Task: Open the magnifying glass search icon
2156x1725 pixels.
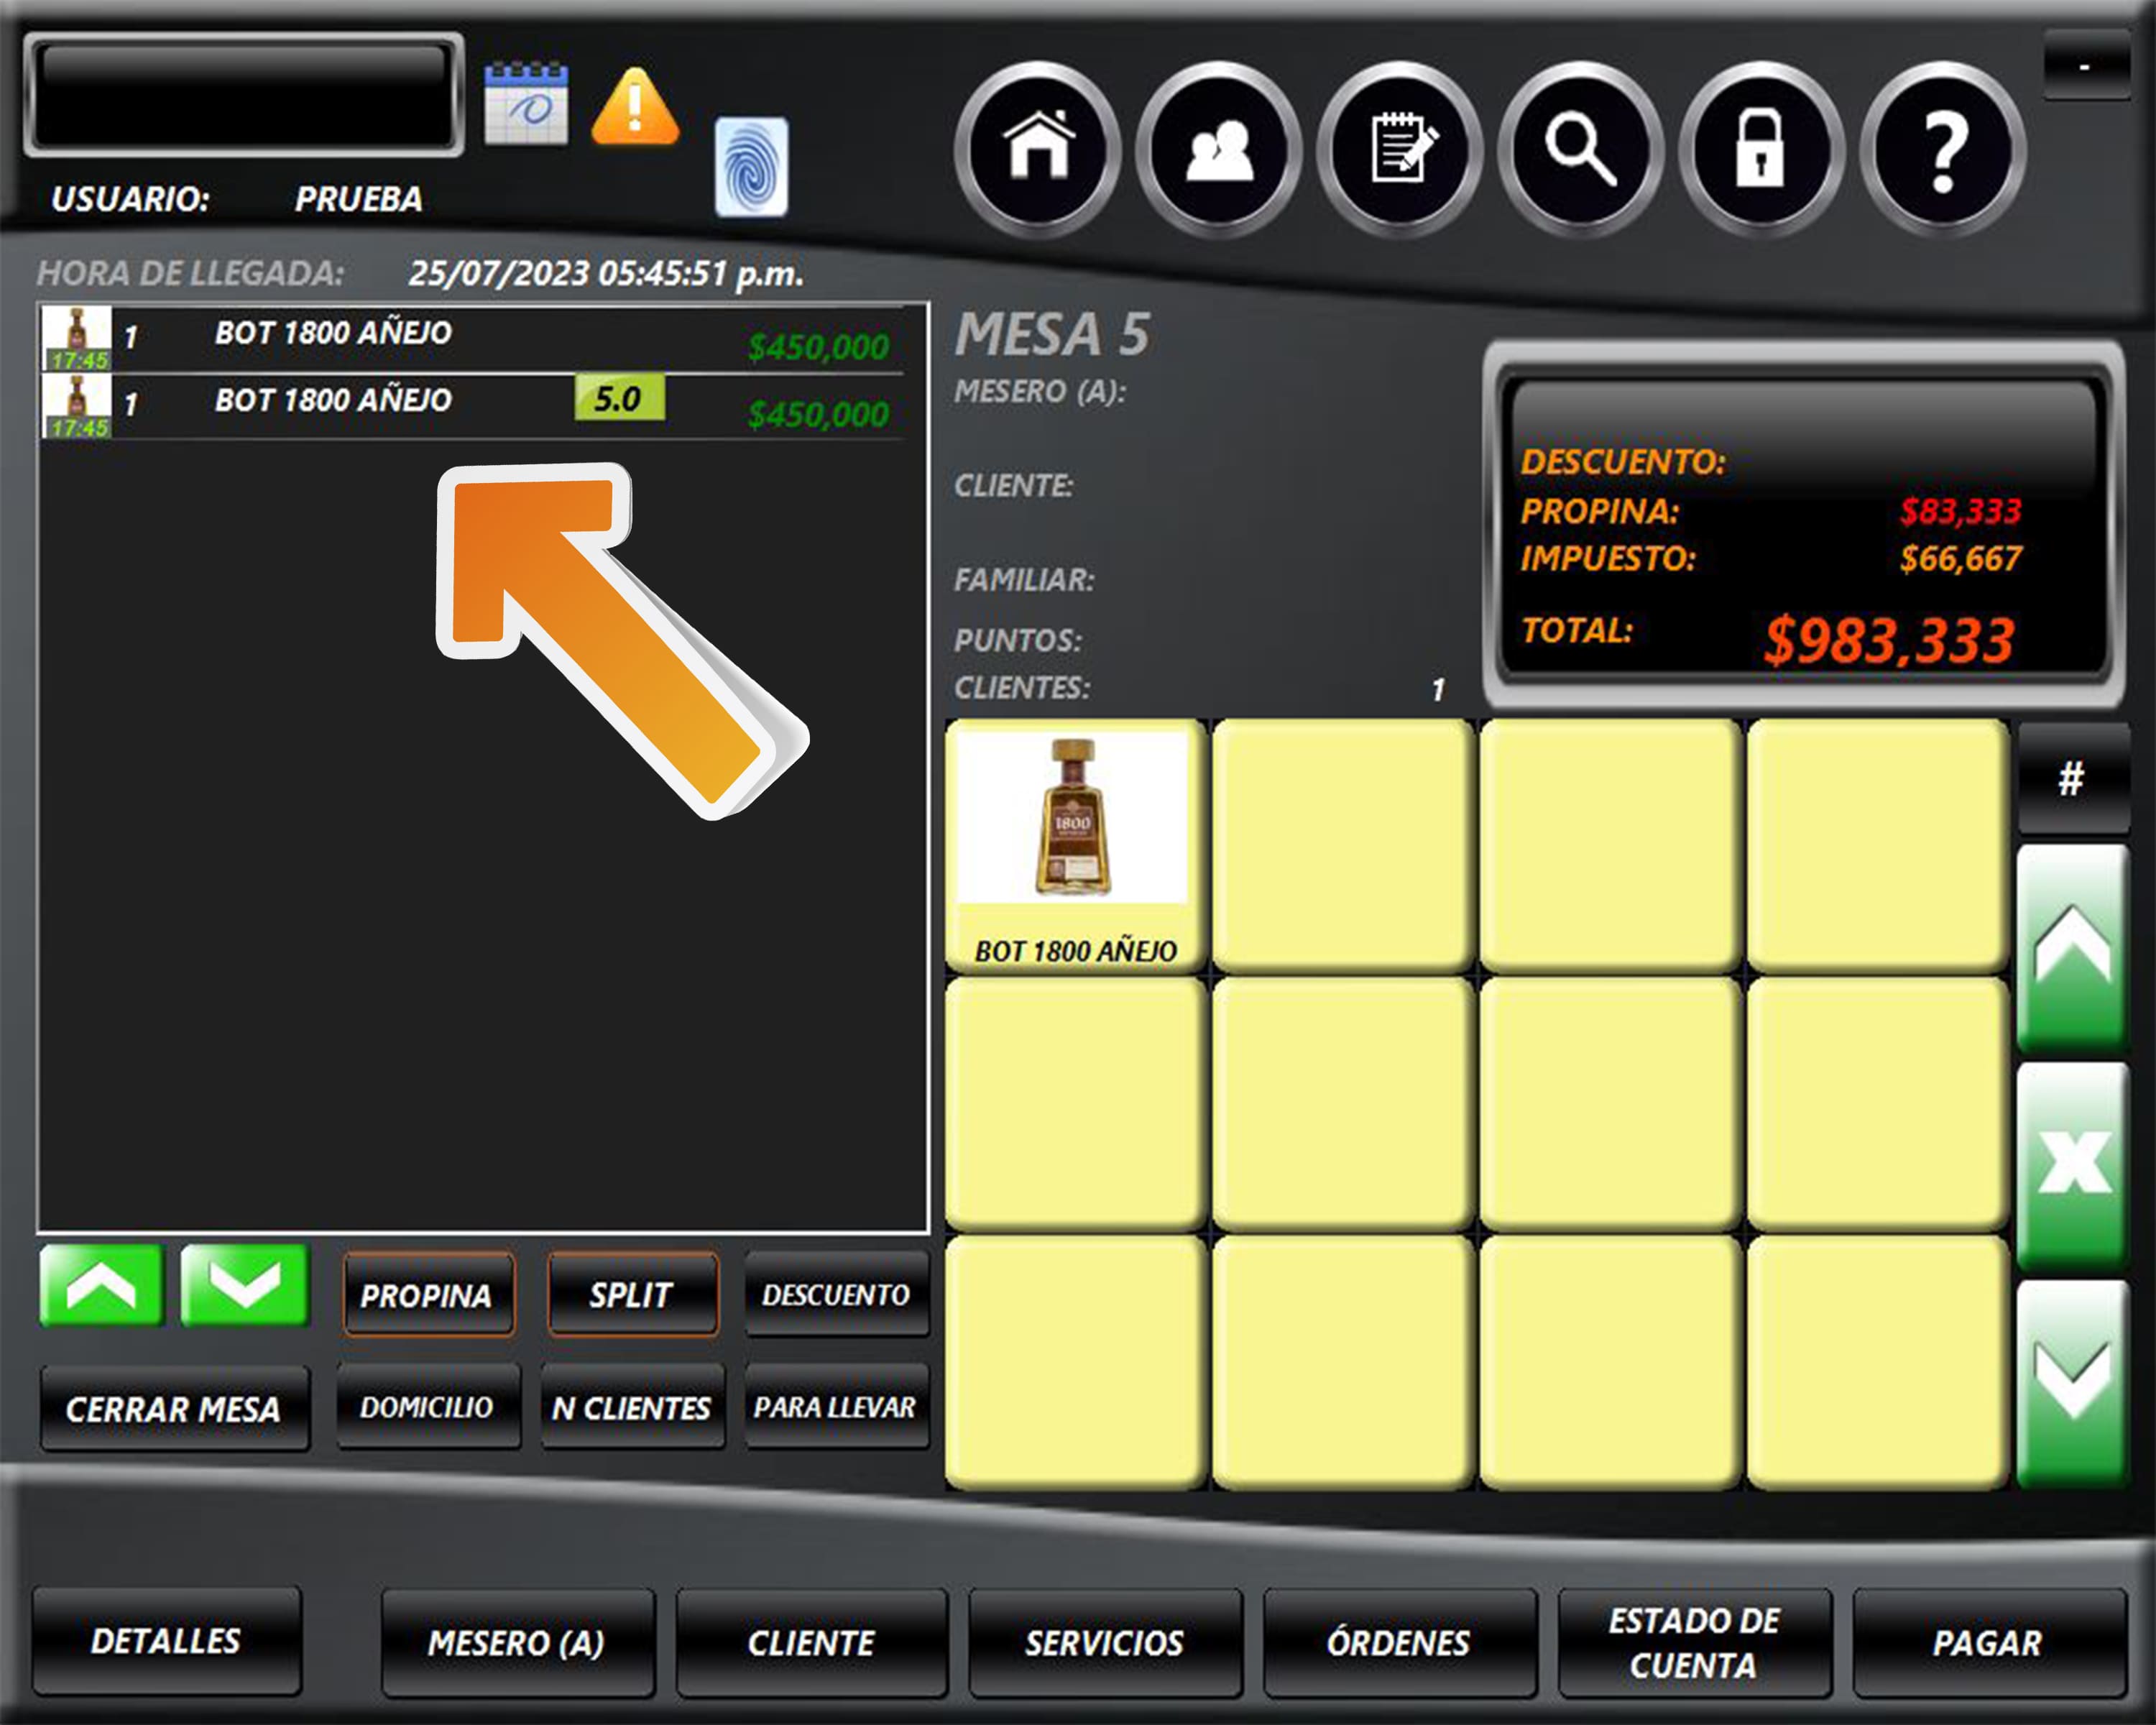Action: (1580, 149)
